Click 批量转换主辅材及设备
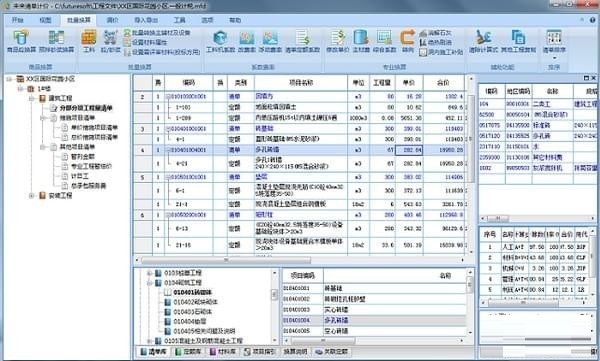This screenshot has height=361, width=600. [157, 33]
